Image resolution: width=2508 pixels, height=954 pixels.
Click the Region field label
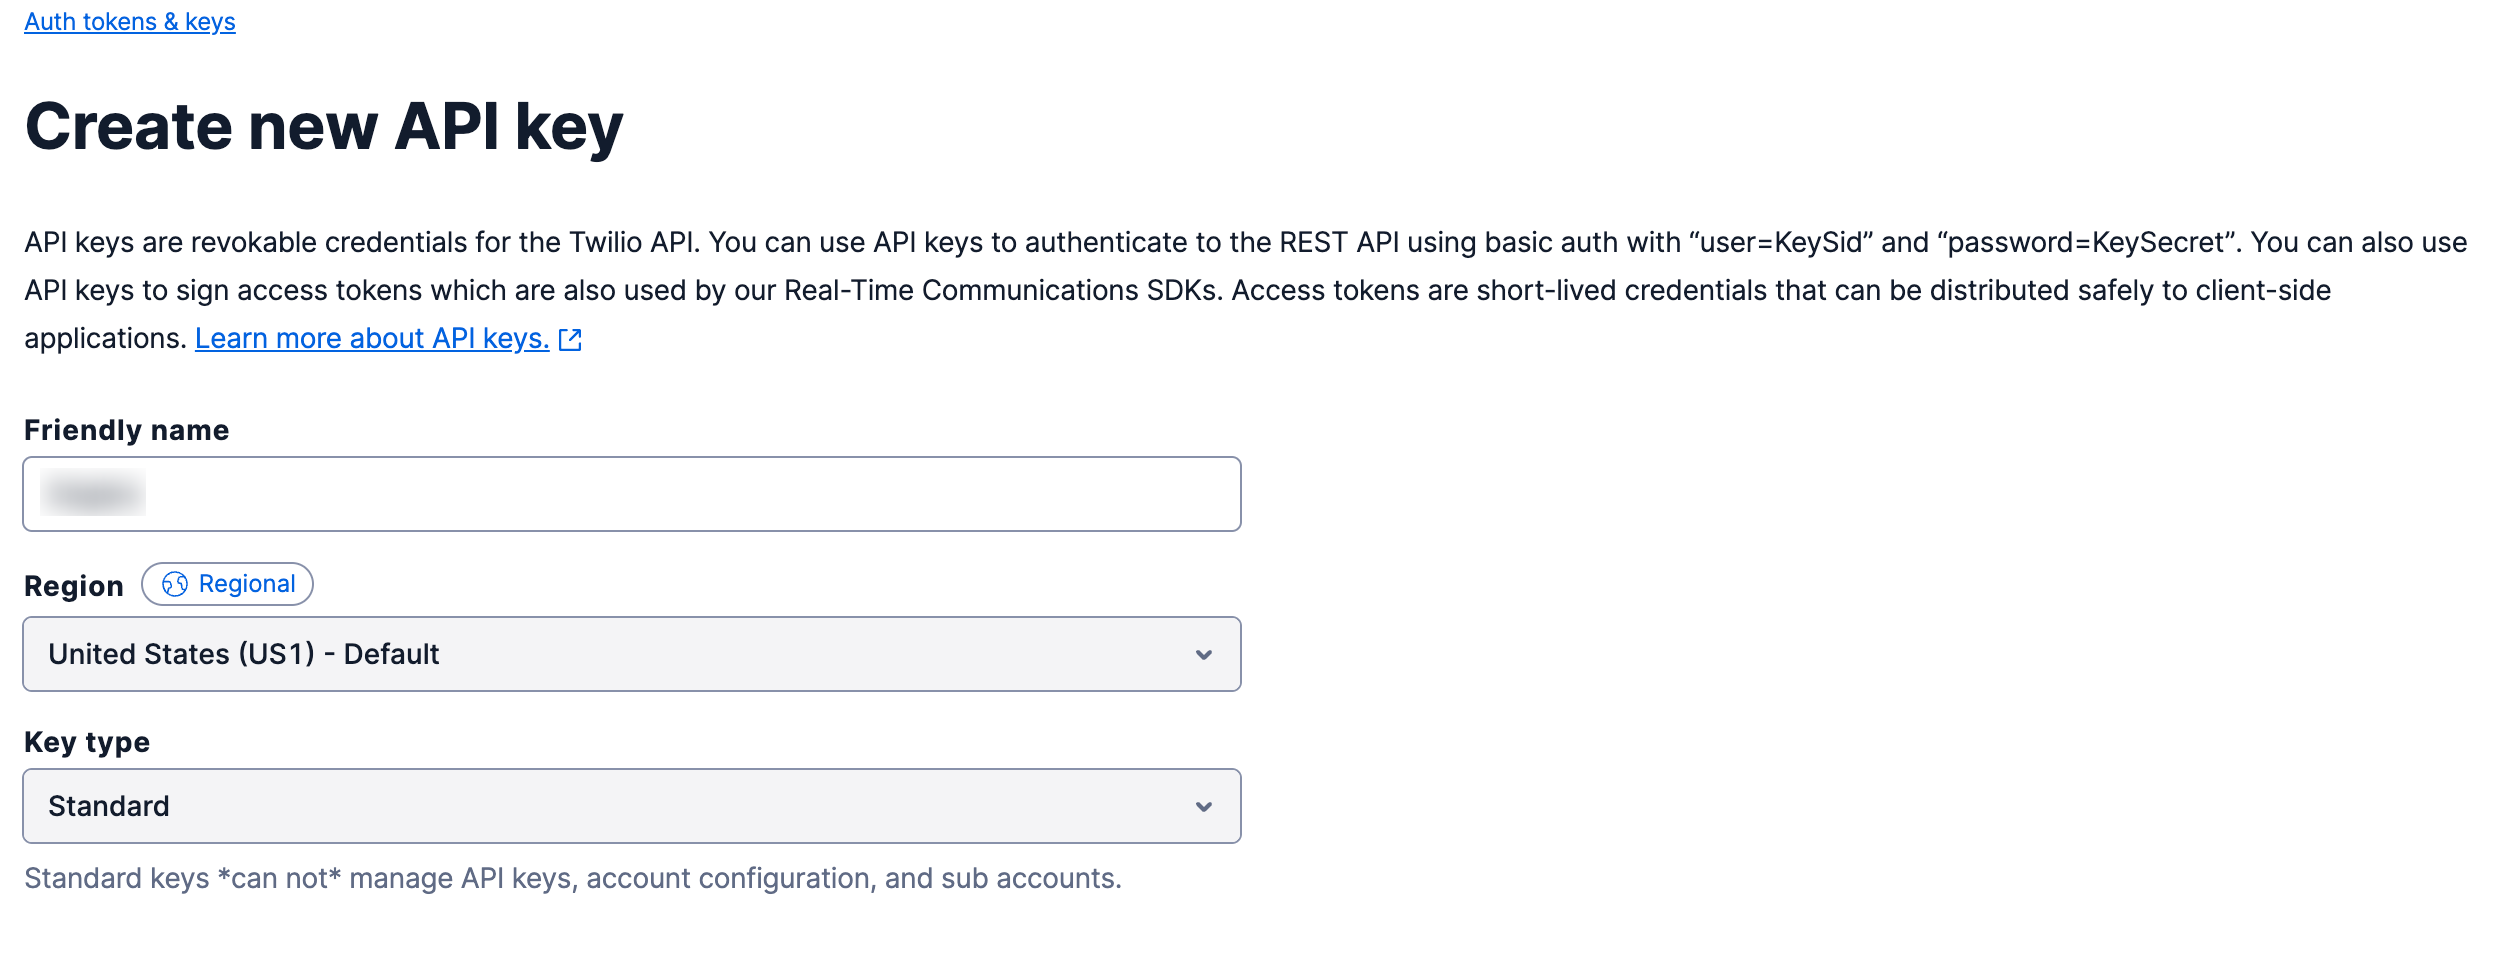pos(74,586)
